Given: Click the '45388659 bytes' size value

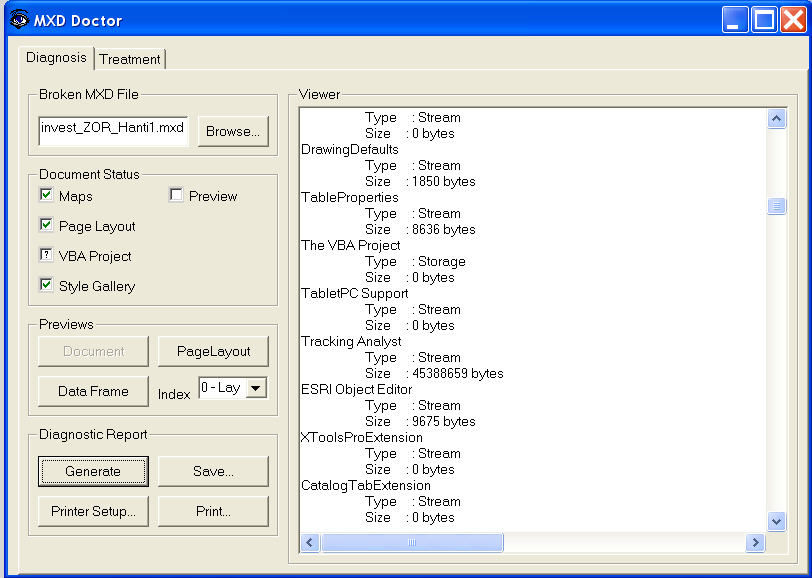Looking at the screenshot, I should [458, 373].
